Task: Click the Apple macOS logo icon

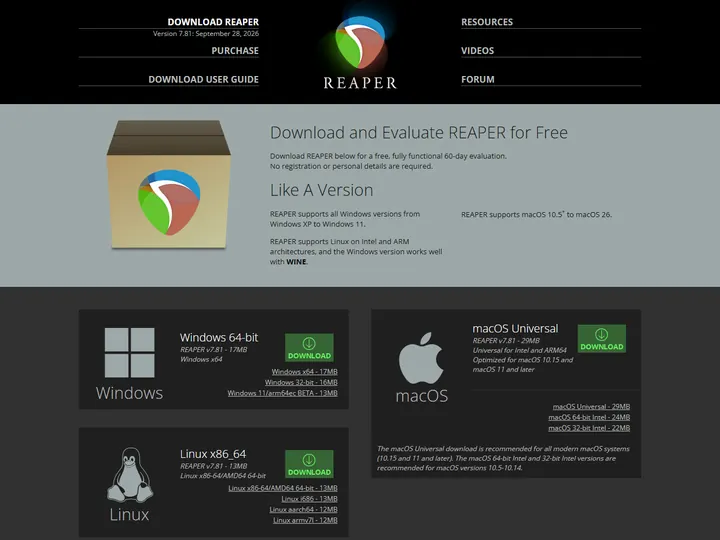Action: (421, 358)
